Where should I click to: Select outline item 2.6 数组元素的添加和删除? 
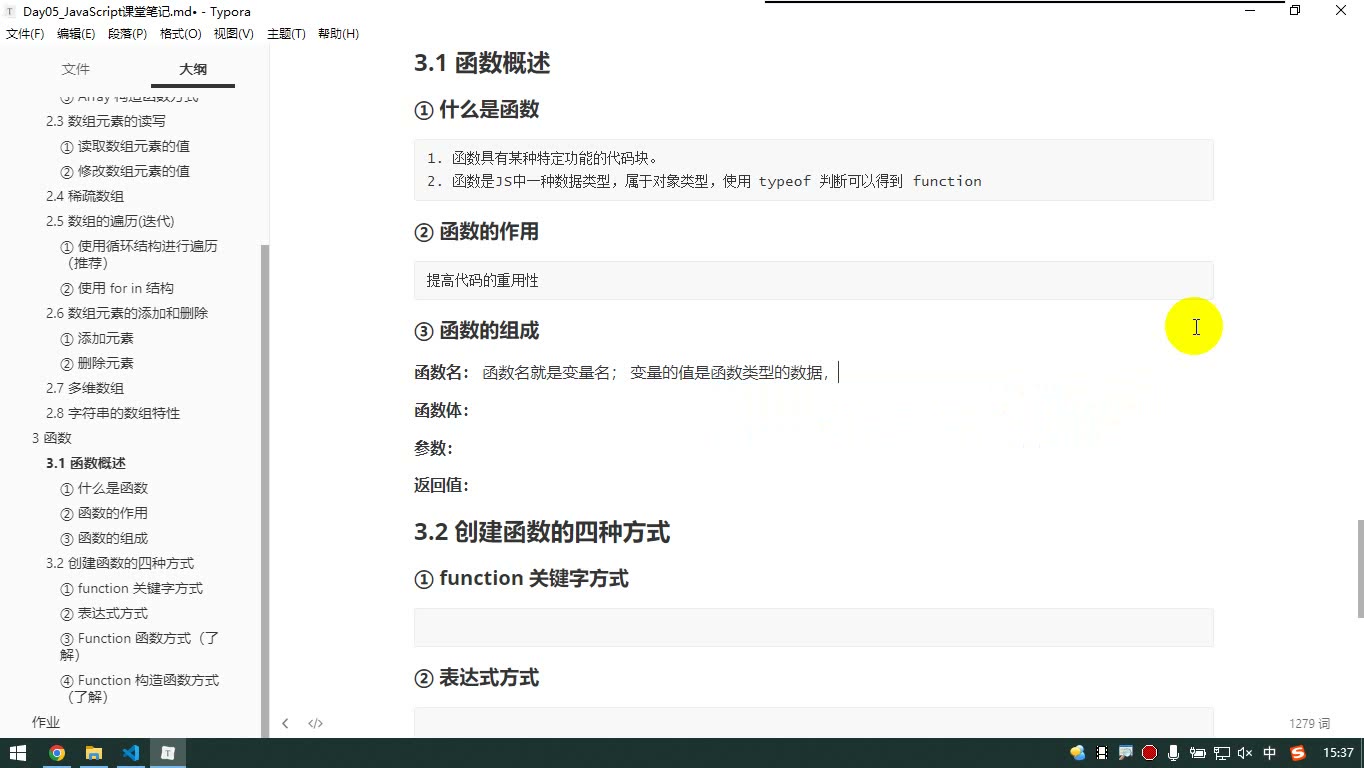coord(127,313)
